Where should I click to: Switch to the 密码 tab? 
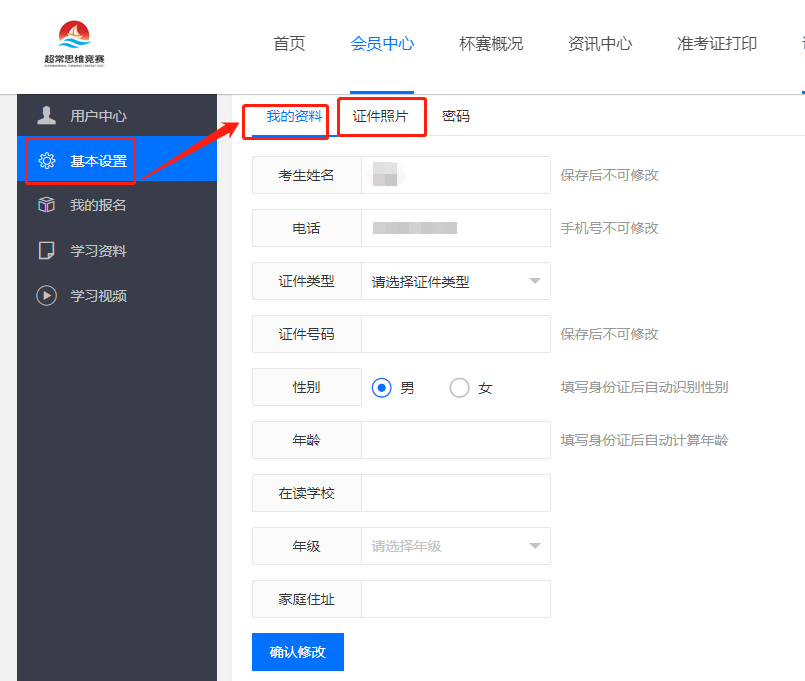coord(456,116)
